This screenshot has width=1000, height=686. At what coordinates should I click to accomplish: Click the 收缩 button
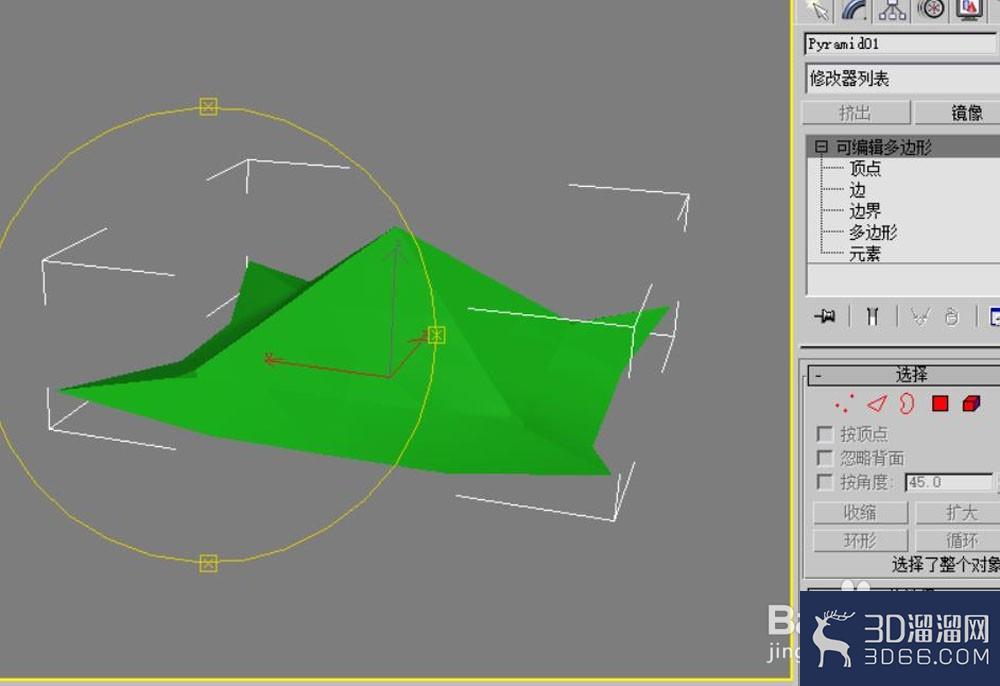(x=860, y=513)
